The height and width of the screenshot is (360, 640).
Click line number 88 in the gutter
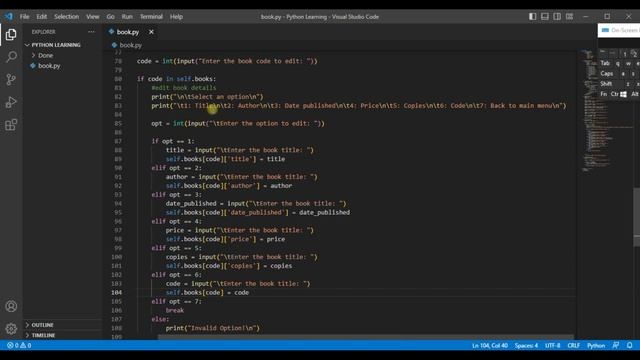coord(118,150)
